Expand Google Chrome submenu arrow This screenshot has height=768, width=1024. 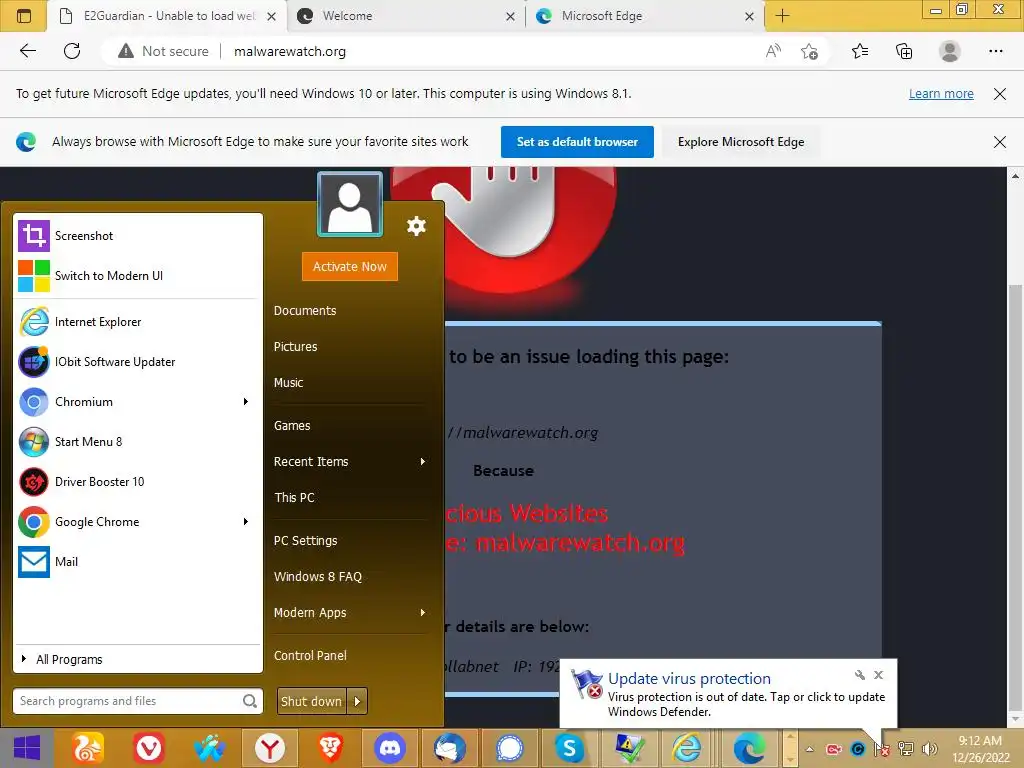tap(246, 522)
